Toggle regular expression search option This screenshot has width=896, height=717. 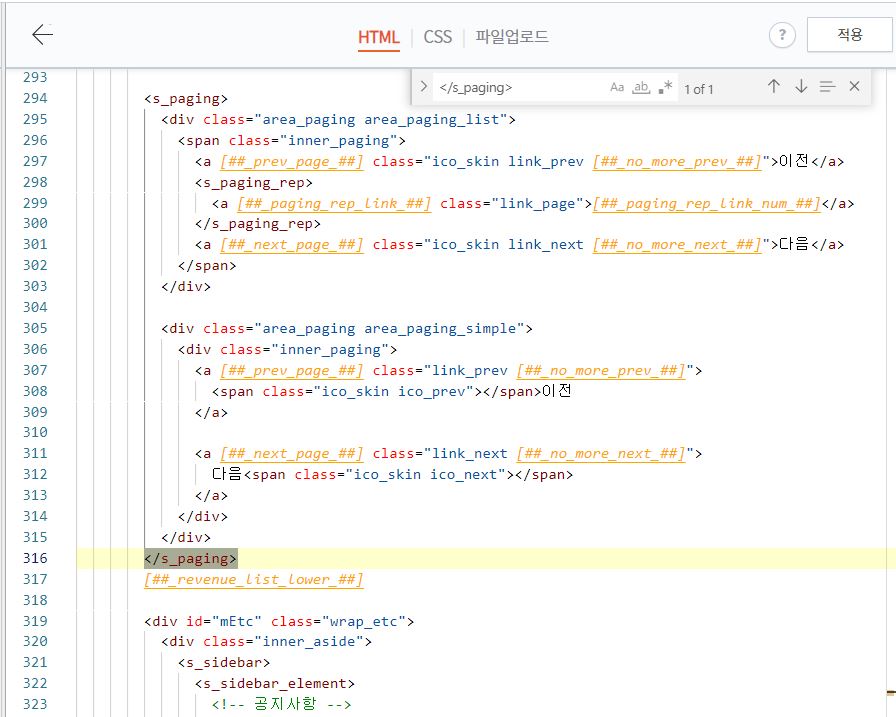665,87
